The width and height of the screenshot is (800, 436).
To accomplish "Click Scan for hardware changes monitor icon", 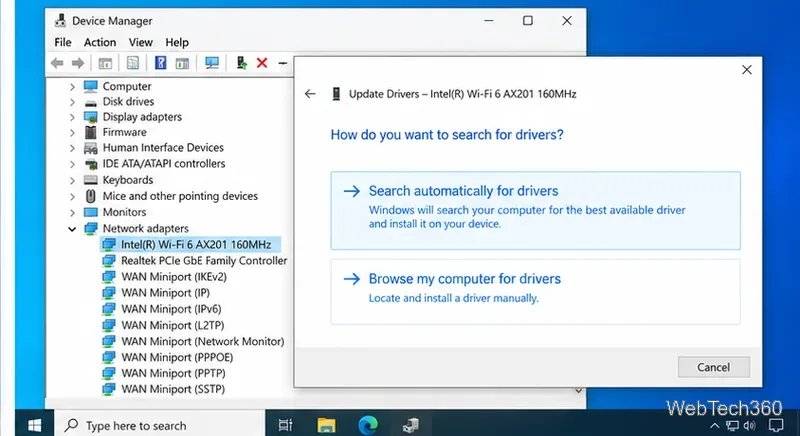I will 212,63.
